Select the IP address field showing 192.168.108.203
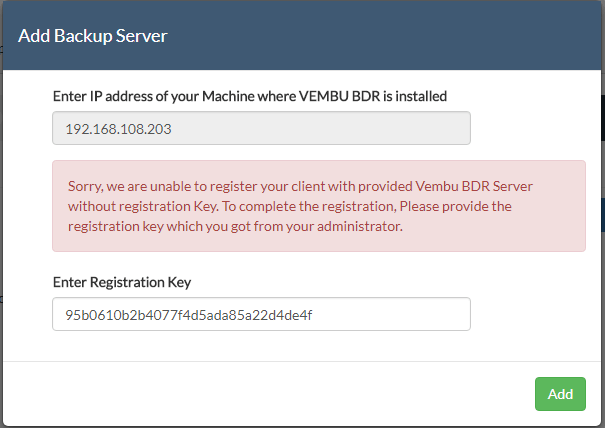Image resolution: width=605 pixels, height=428 pixels. point(261,128)
